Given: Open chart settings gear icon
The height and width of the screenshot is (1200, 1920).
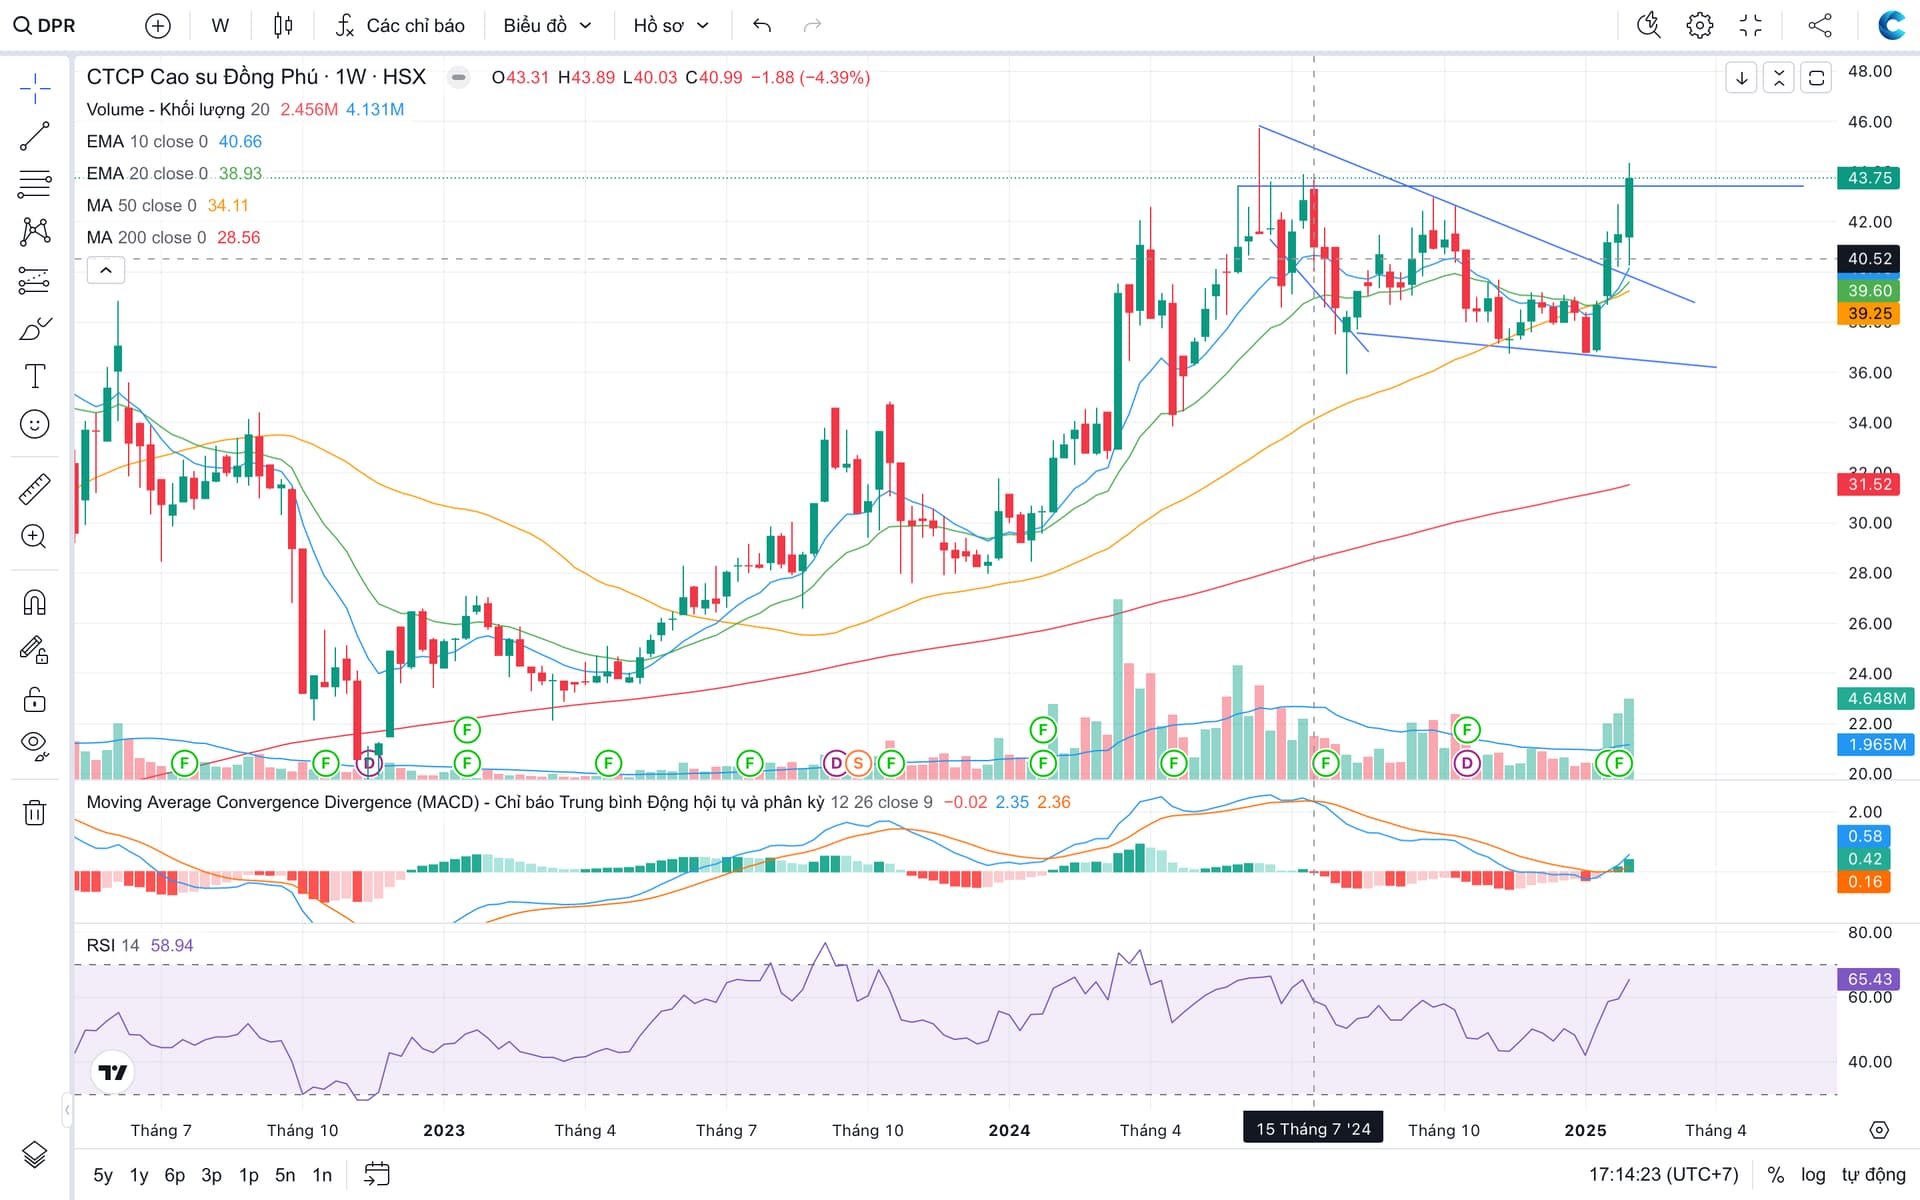Looking at the screenshot, I should [x=1699, y=25].
